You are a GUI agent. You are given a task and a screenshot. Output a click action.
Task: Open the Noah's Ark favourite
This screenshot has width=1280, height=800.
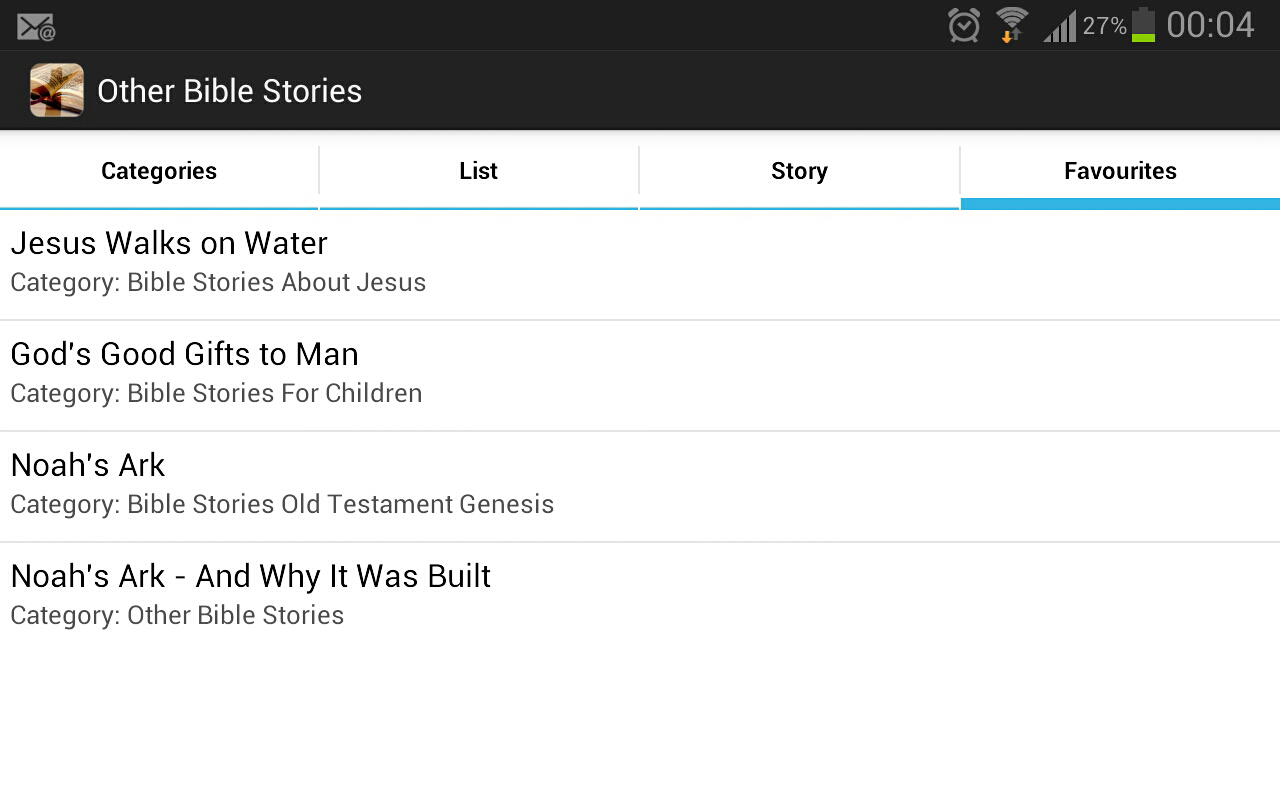(x=88, y=466)
